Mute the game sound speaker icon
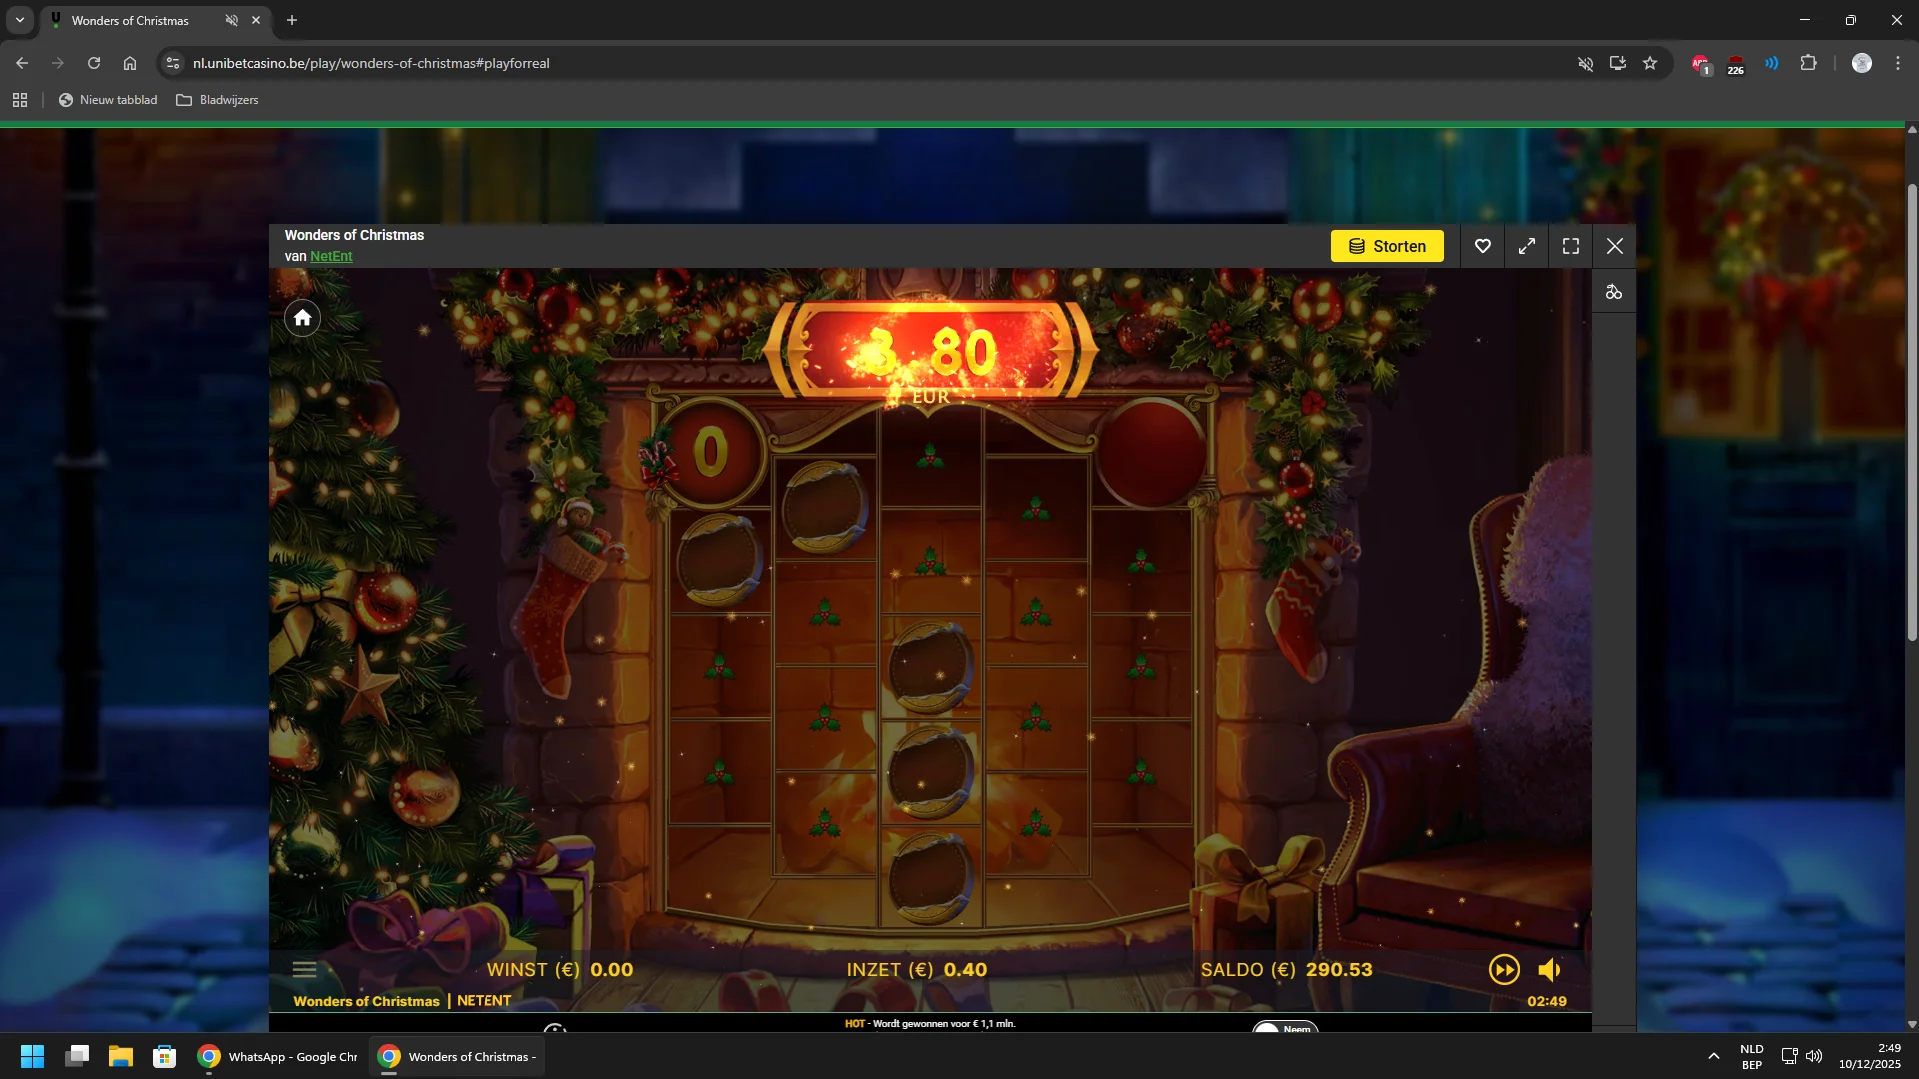 click(1550, 969)
